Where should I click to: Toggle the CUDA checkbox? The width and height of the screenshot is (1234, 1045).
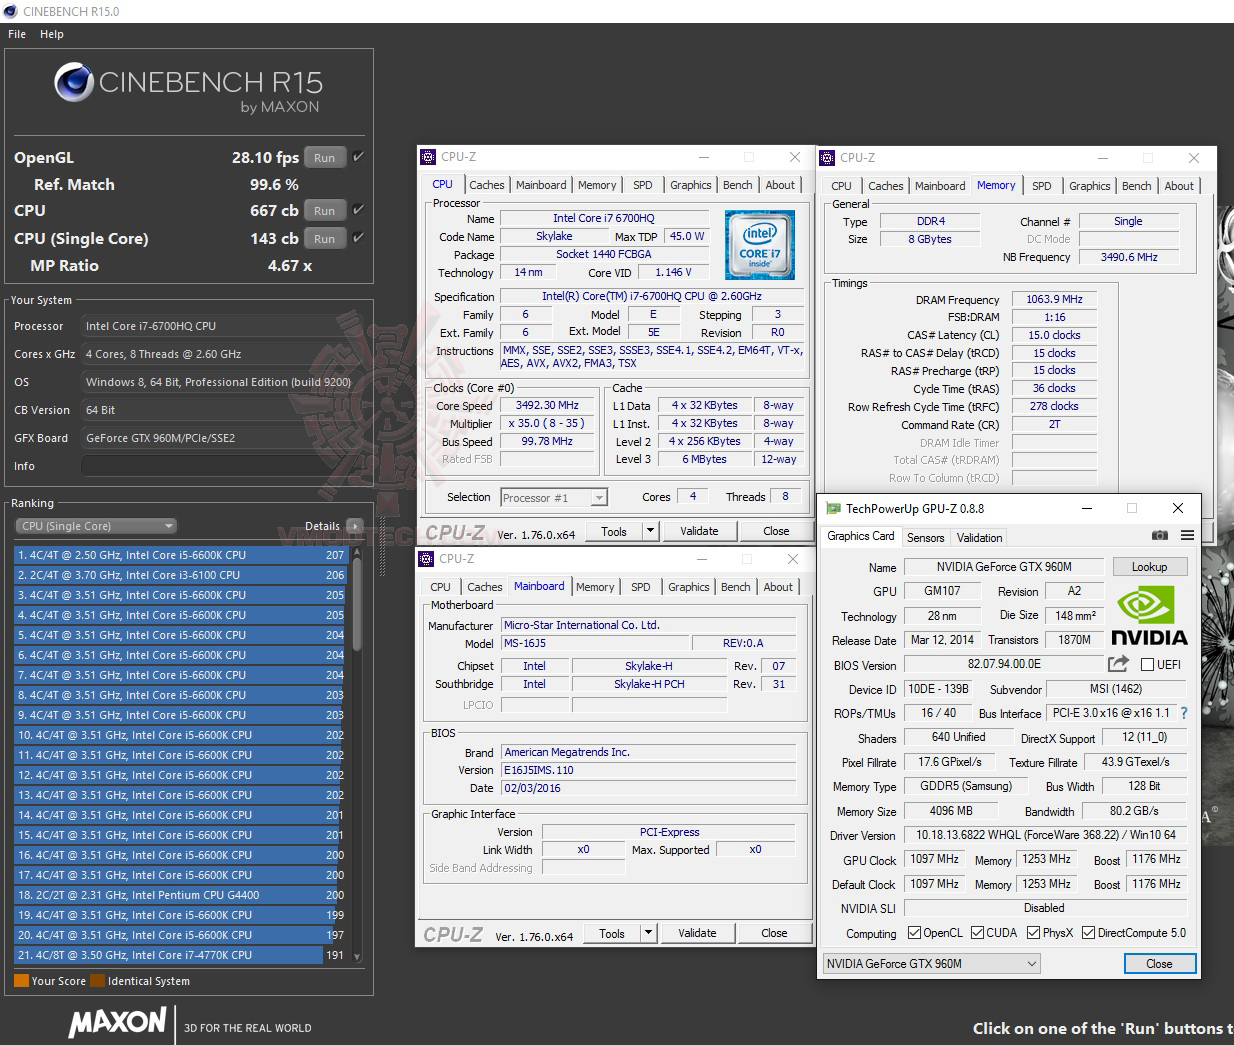tap(977, 933)
